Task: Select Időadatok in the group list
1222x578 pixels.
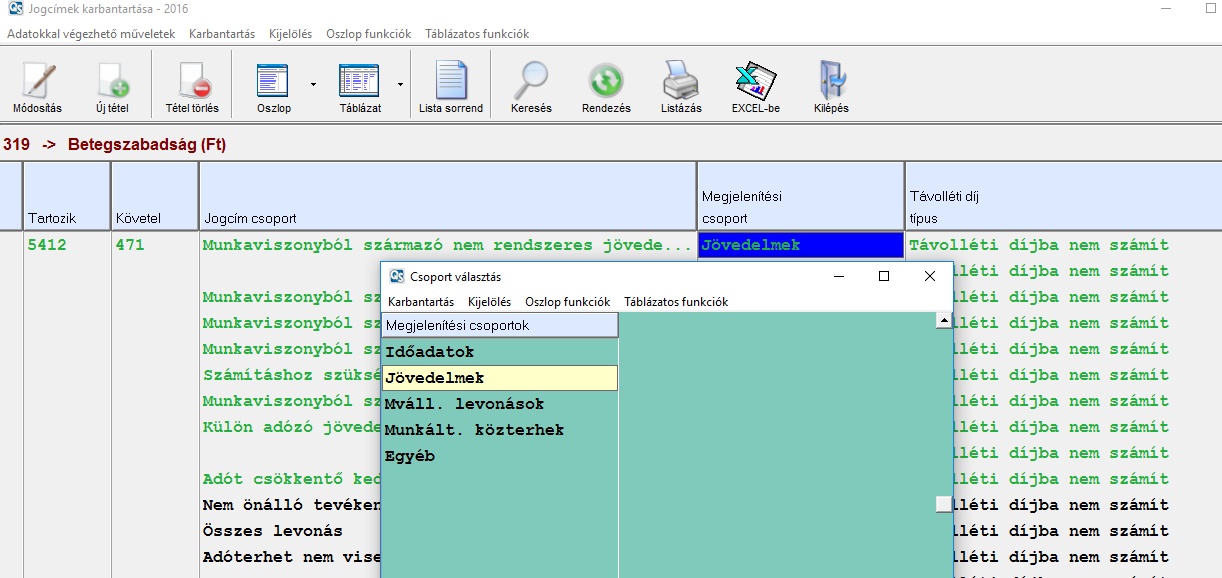Action: pyautogui.click(x=430, y=352)
